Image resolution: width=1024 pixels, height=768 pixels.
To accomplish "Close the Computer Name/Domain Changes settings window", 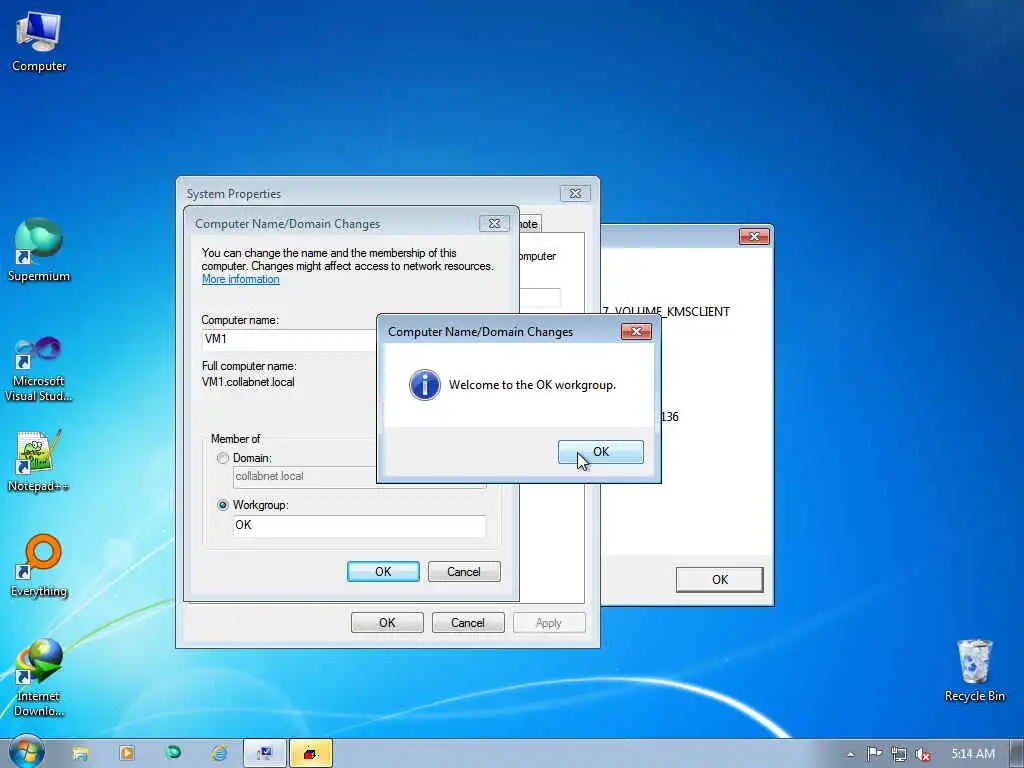I will click(x=494, y=223).
